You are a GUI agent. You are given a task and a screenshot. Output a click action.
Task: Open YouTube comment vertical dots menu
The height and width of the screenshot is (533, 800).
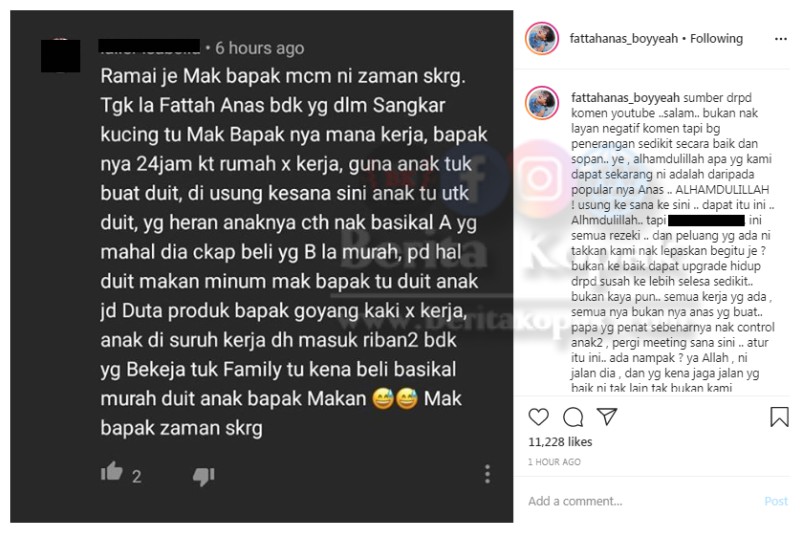pyautogui.click(x=487, y=474)
